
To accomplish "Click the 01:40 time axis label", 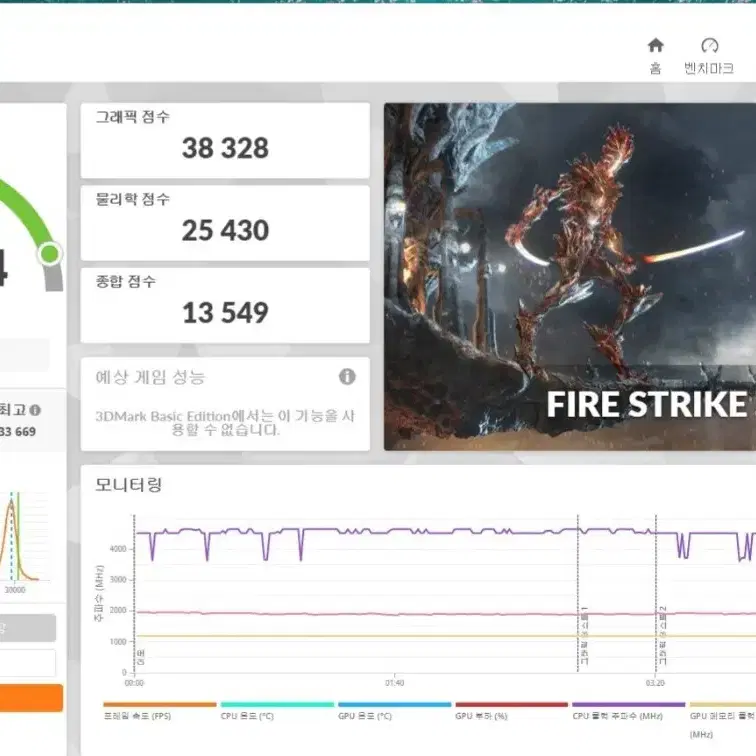I will (394, 683).
